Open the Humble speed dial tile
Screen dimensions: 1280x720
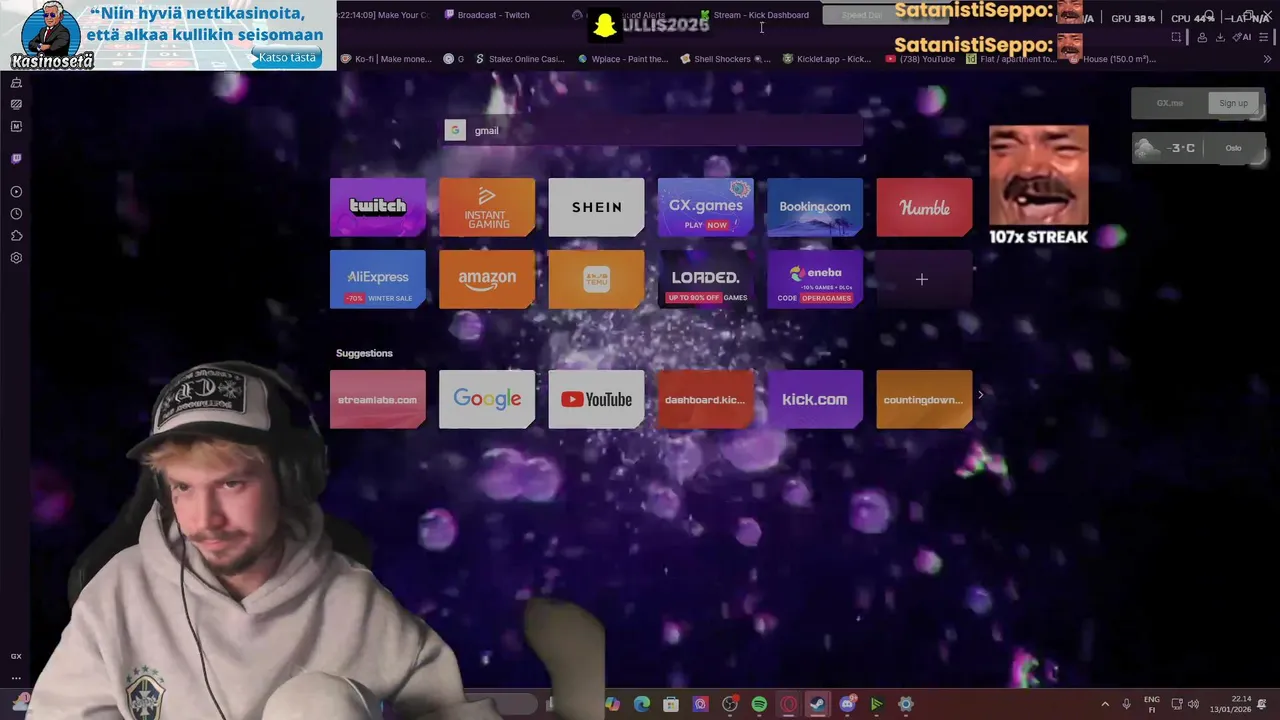coord(924,207)
